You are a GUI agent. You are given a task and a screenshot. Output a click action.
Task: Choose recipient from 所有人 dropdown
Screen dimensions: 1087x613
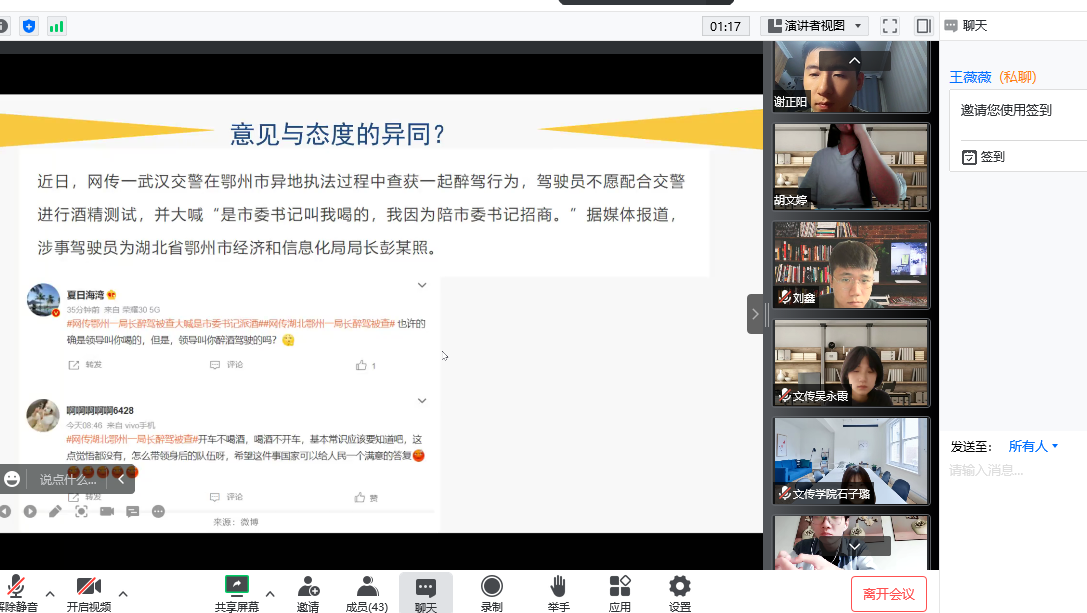[x=1033, y=446]
